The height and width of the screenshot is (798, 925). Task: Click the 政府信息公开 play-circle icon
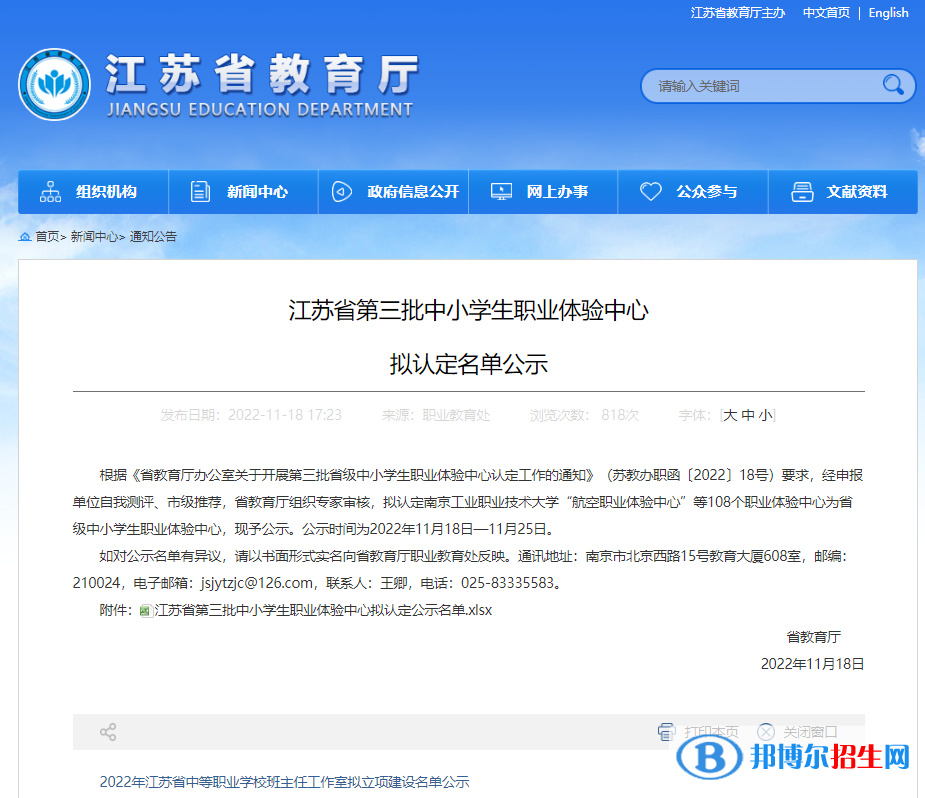pos(342,192)
